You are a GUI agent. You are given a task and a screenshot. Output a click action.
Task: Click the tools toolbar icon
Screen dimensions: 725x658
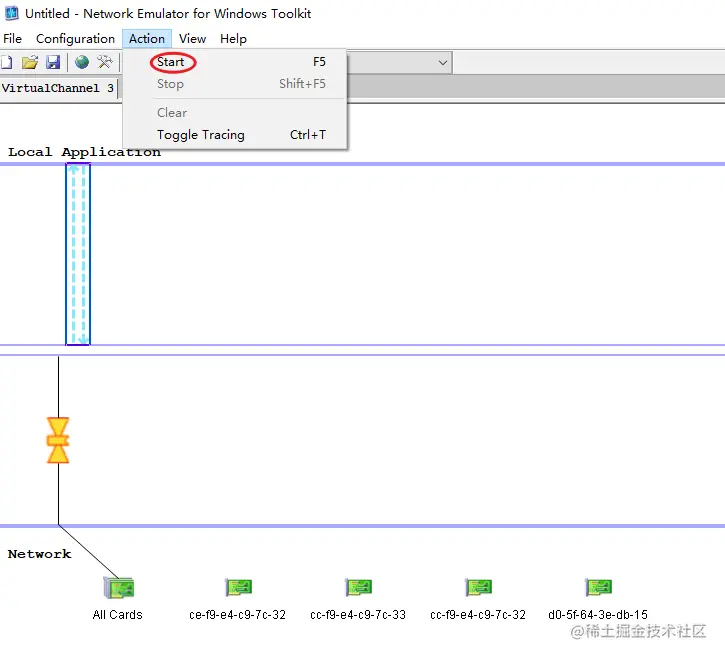pos(104,62)
